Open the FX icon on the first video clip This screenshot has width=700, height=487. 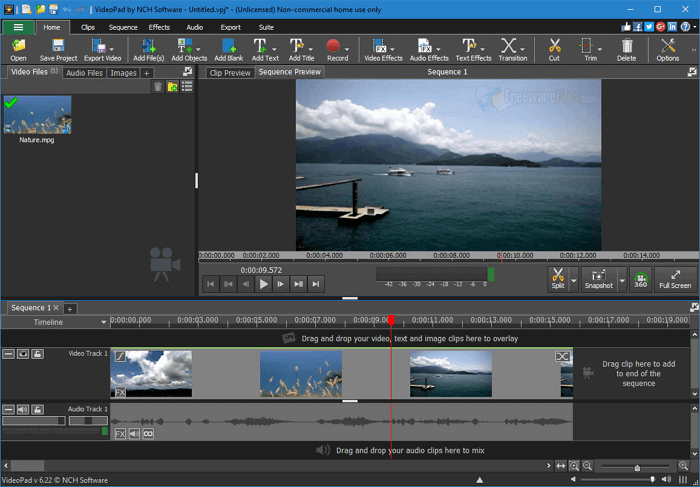pos(120,392)
